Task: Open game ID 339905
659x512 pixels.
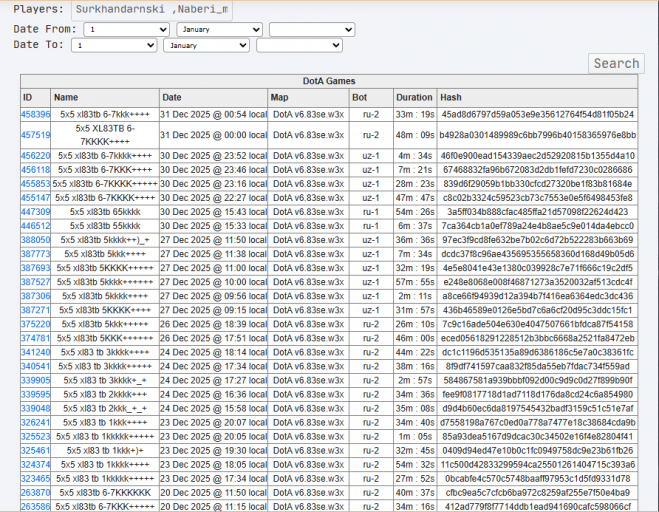Action: tap(35, 380)
